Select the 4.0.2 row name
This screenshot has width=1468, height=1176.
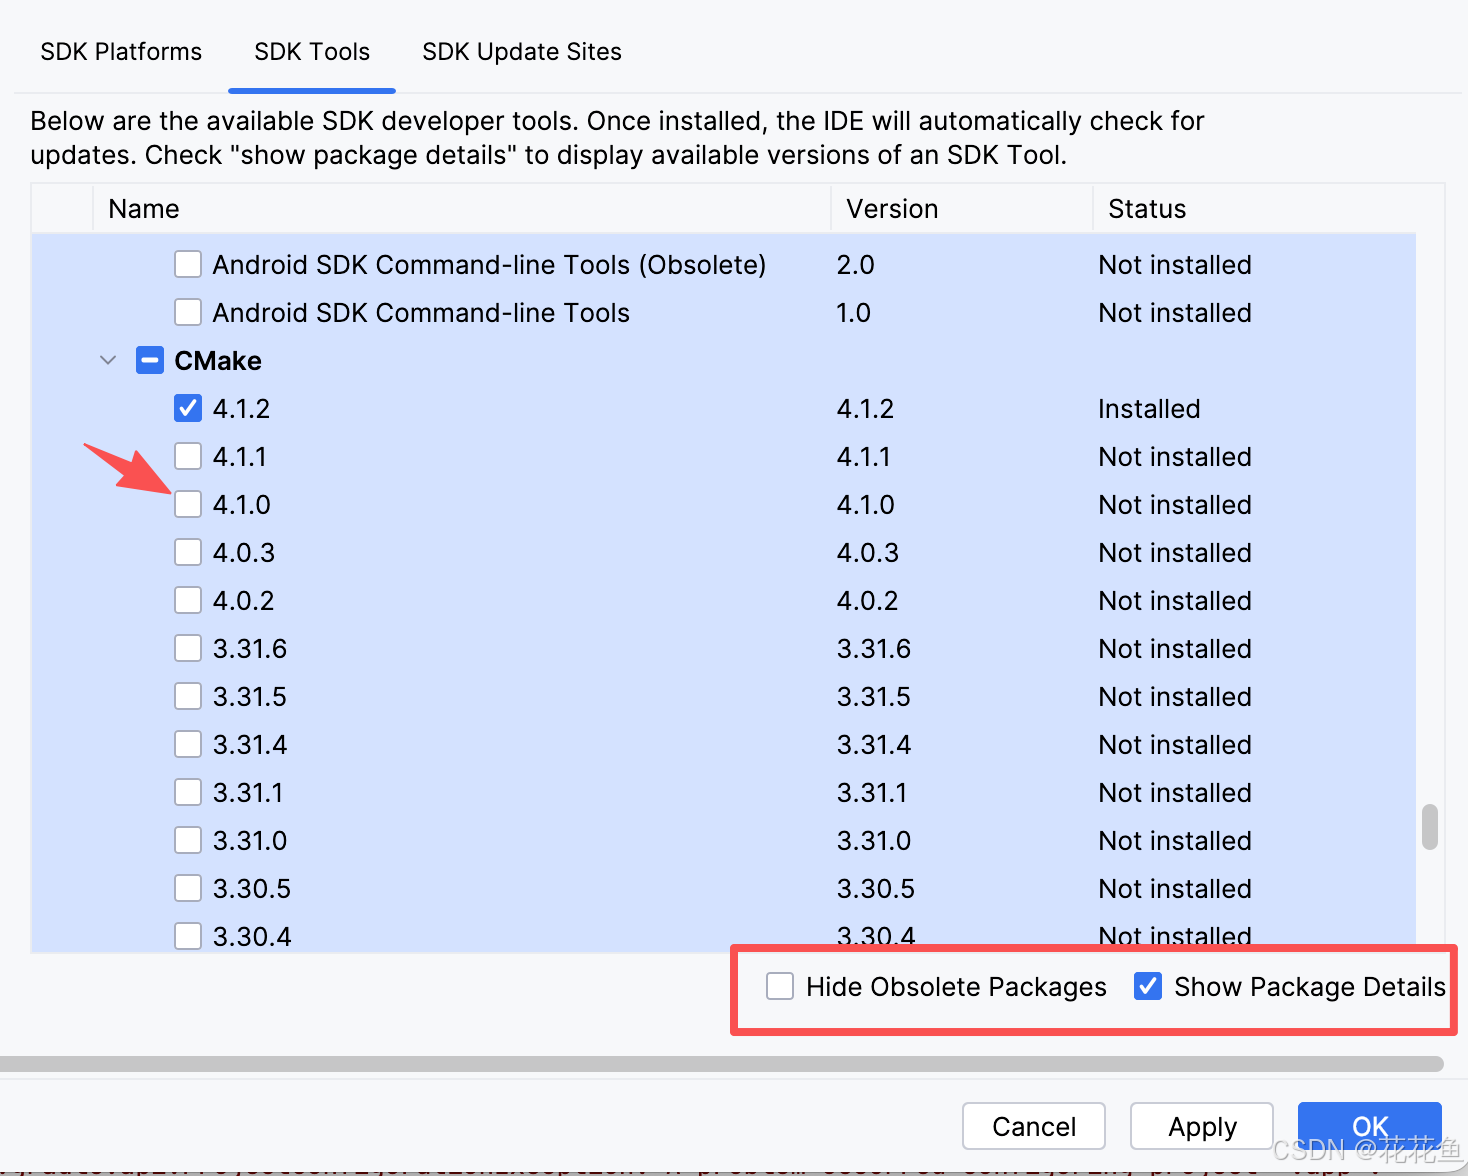point(243,601)
